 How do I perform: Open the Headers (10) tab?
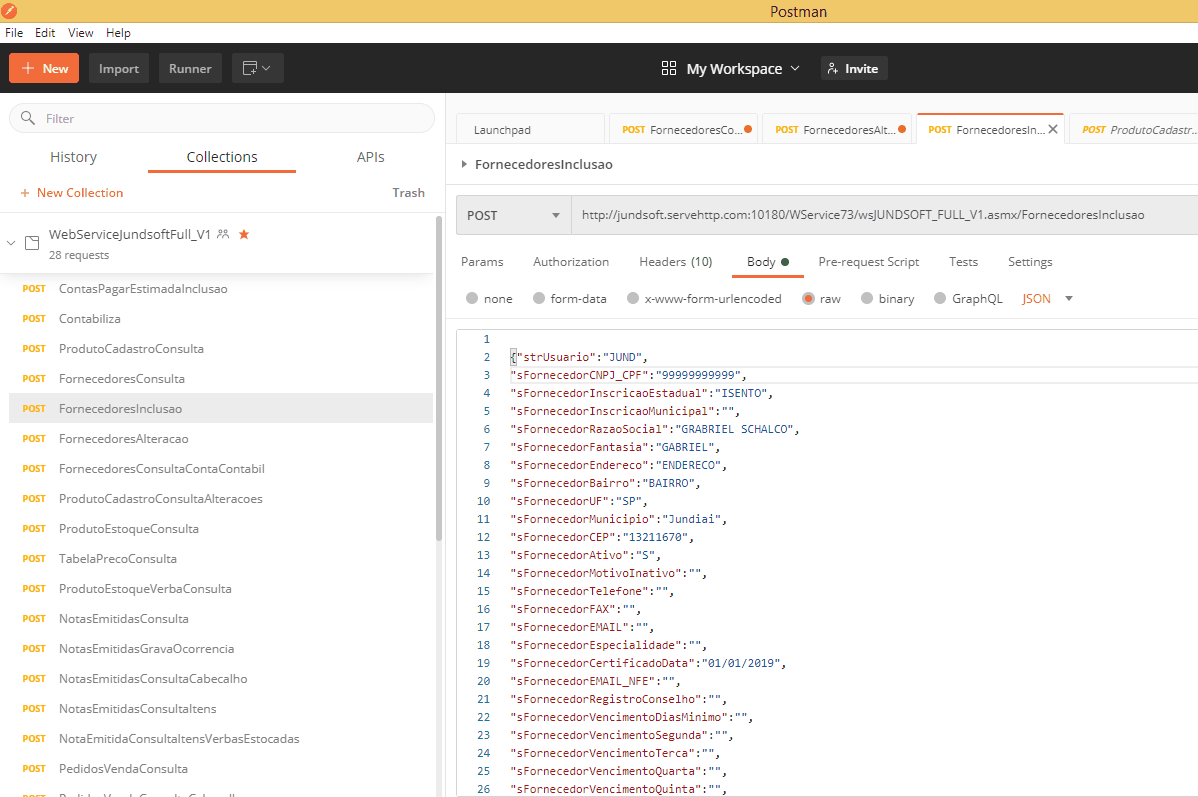(x=675, y=262)
